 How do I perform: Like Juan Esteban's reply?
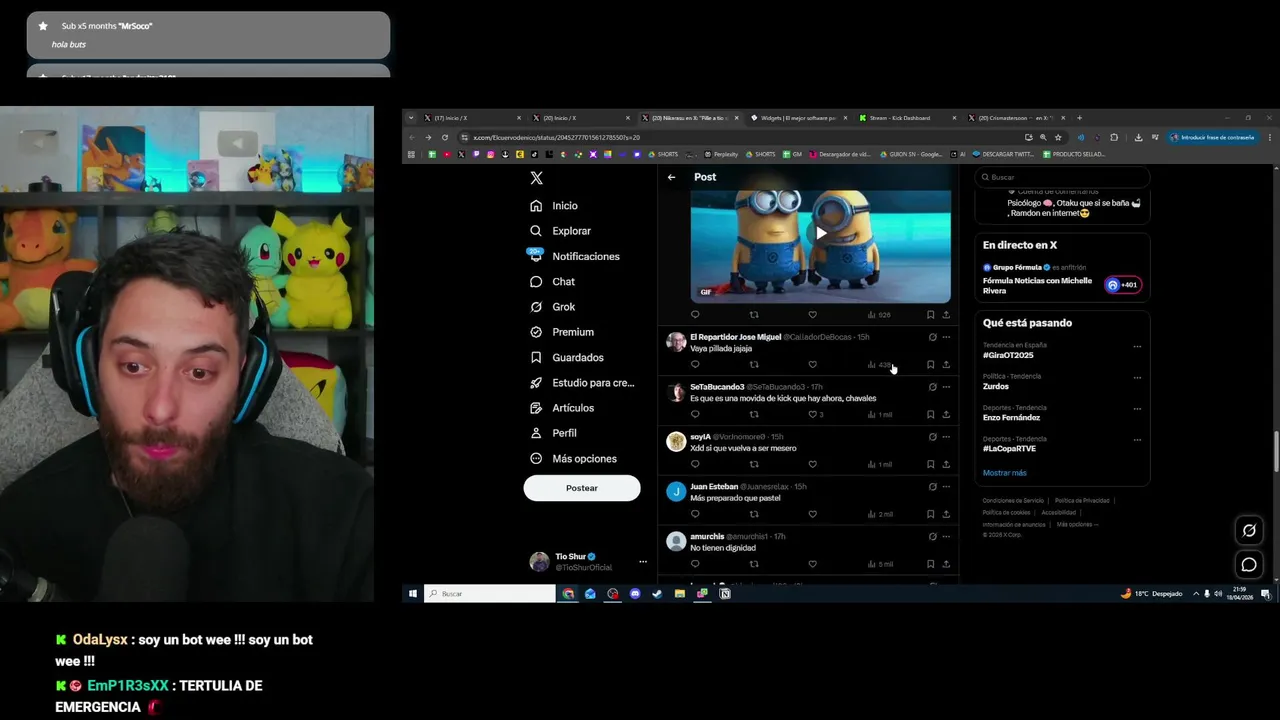click(x=812, y=514)
